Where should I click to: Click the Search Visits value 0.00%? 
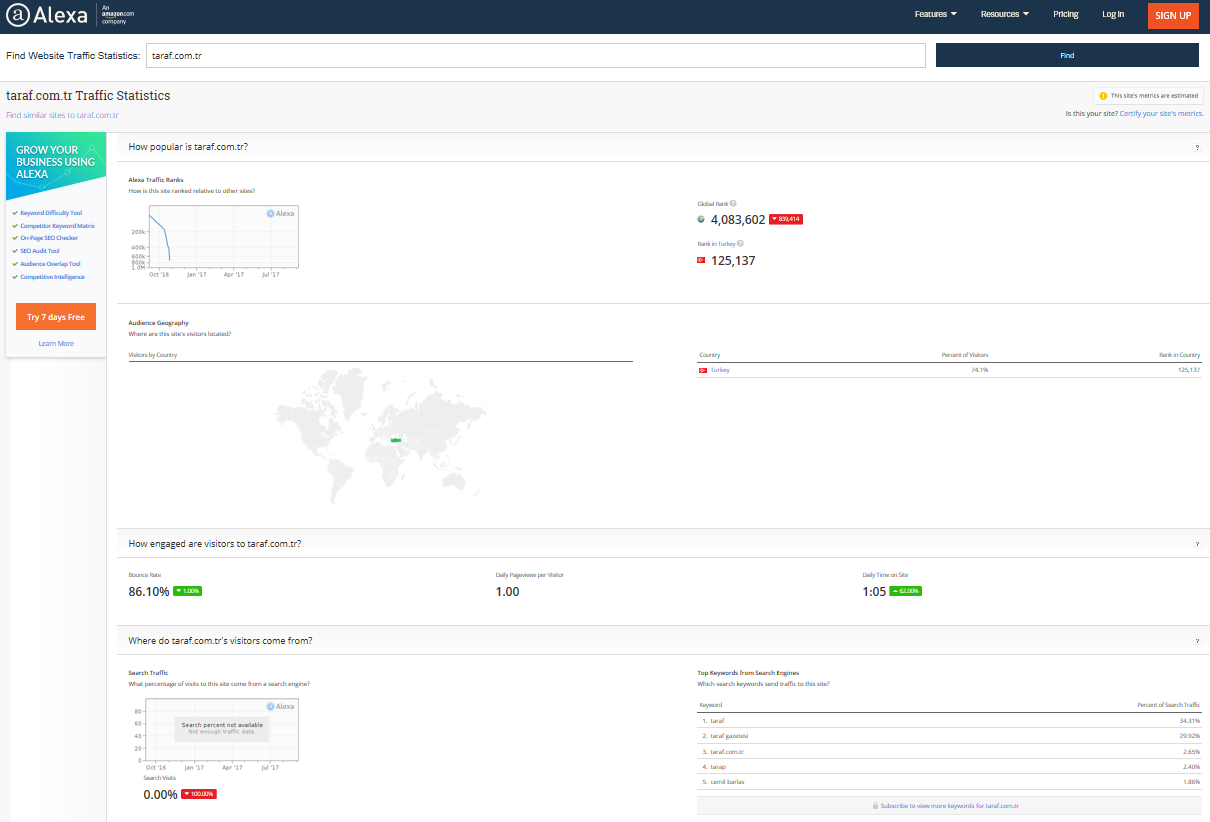pyautogui.click(x=160, y=795)
